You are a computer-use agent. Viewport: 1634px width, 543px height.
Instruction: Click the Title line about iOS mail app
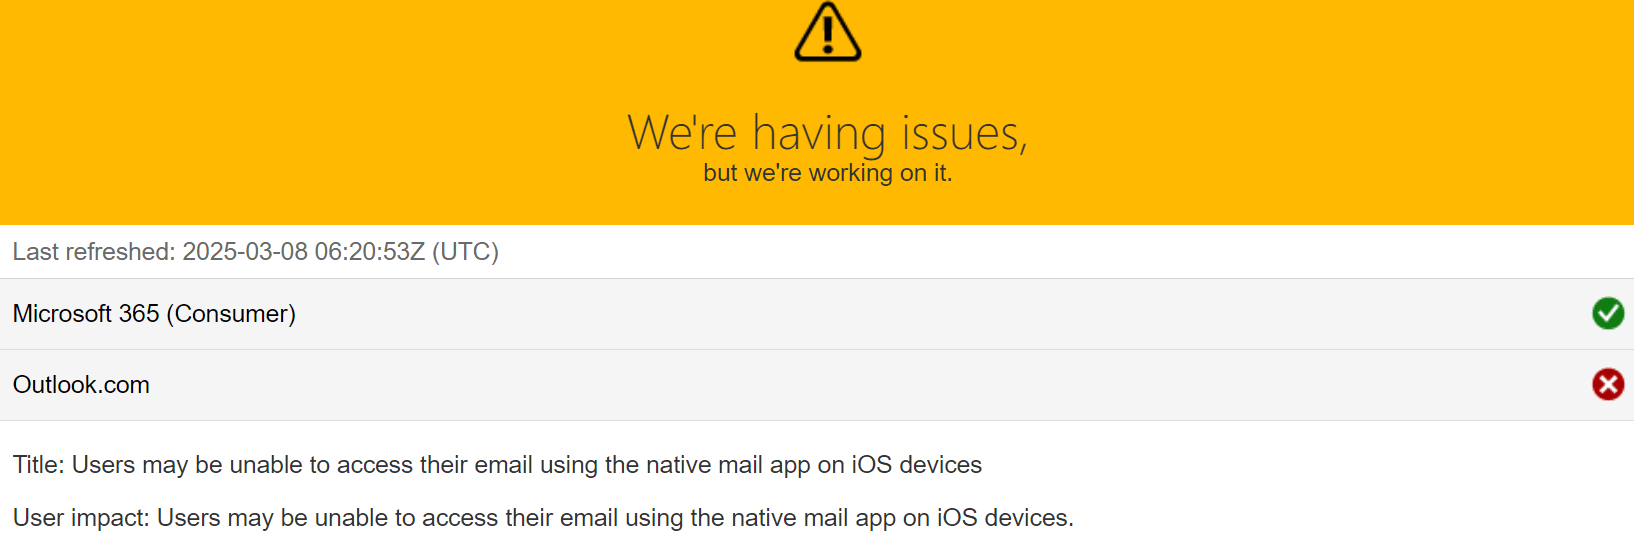[497, 465]
